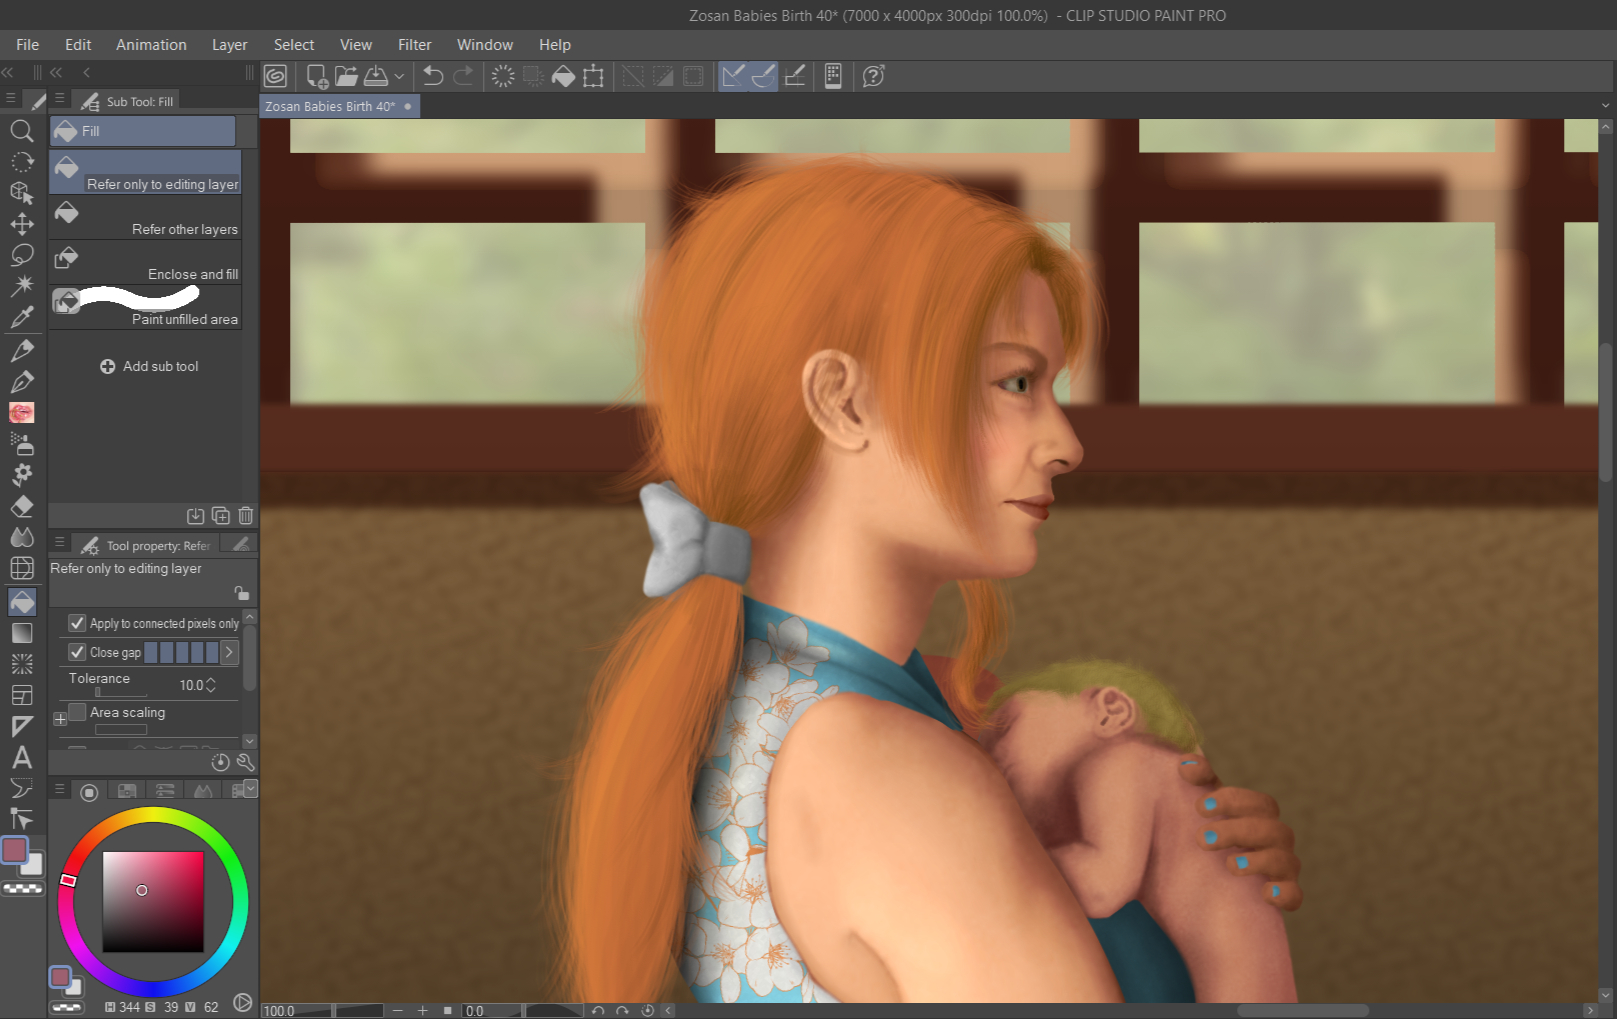Choose the Eraser tool
This screenshot has height=1019, width=1617.
(x=21, y=506)
